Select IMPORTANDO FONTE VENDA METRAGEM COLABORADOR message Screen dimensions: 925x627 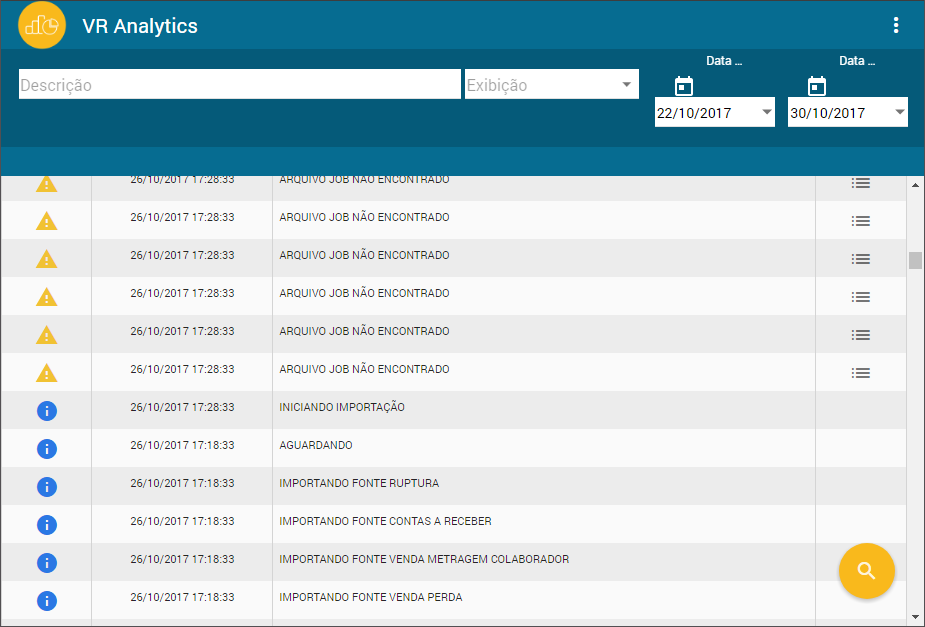coord(424,559)
